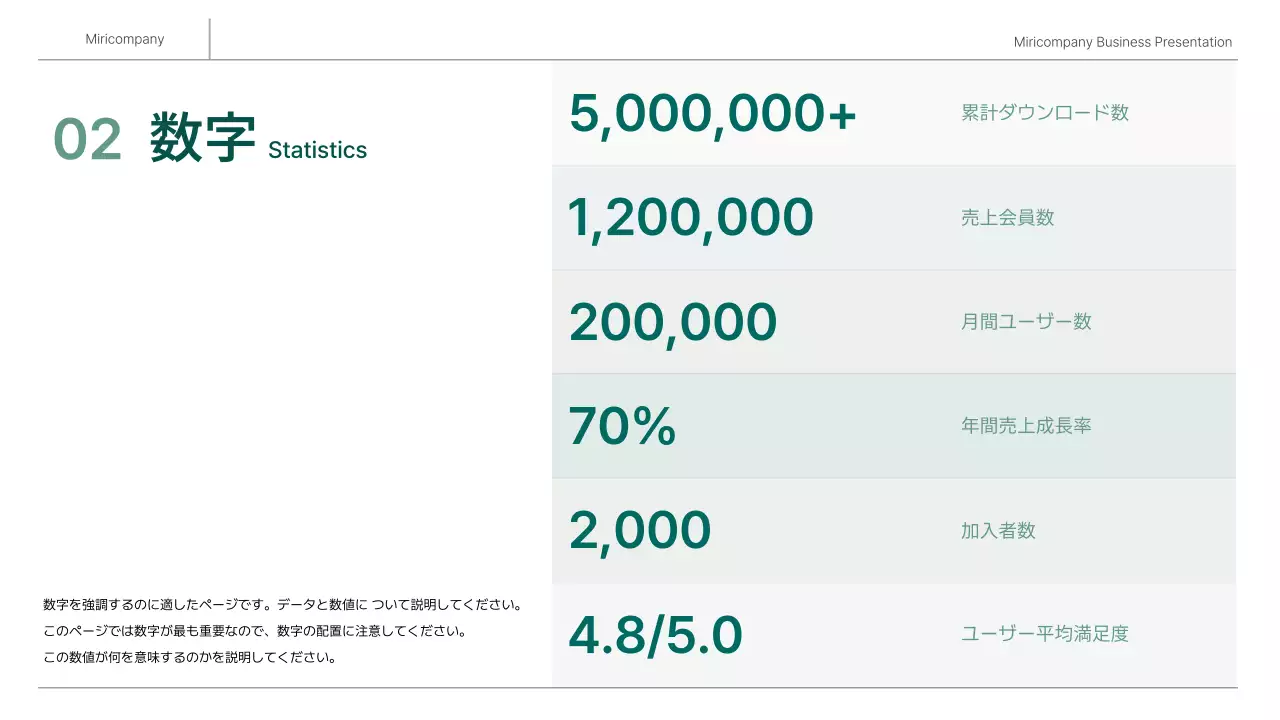Click the description line starting この数値が何を
Image resolution: width=1280 pixels, height=720 pixels.
point(190,657)
